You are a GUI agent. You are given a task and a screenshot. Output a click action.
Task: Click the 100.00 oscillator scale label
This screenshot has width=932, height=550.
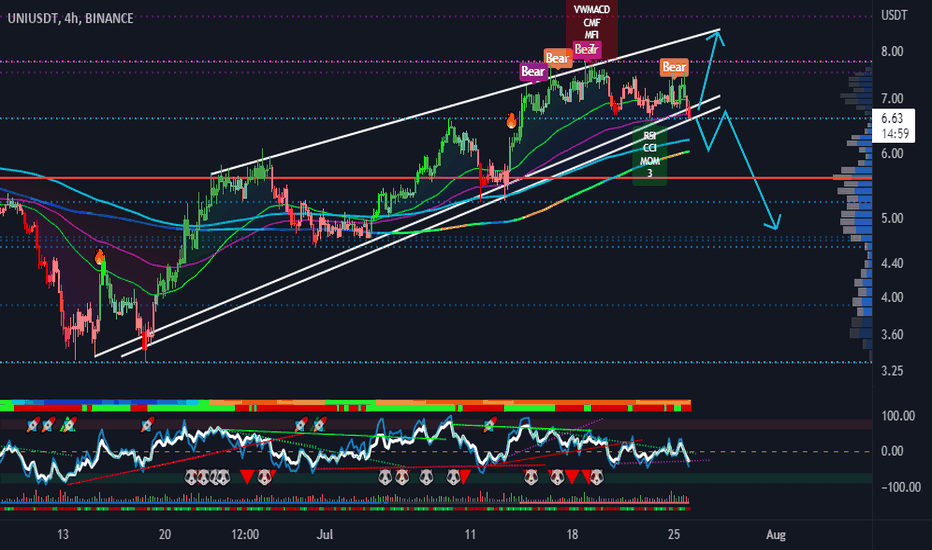click(898, 416)
